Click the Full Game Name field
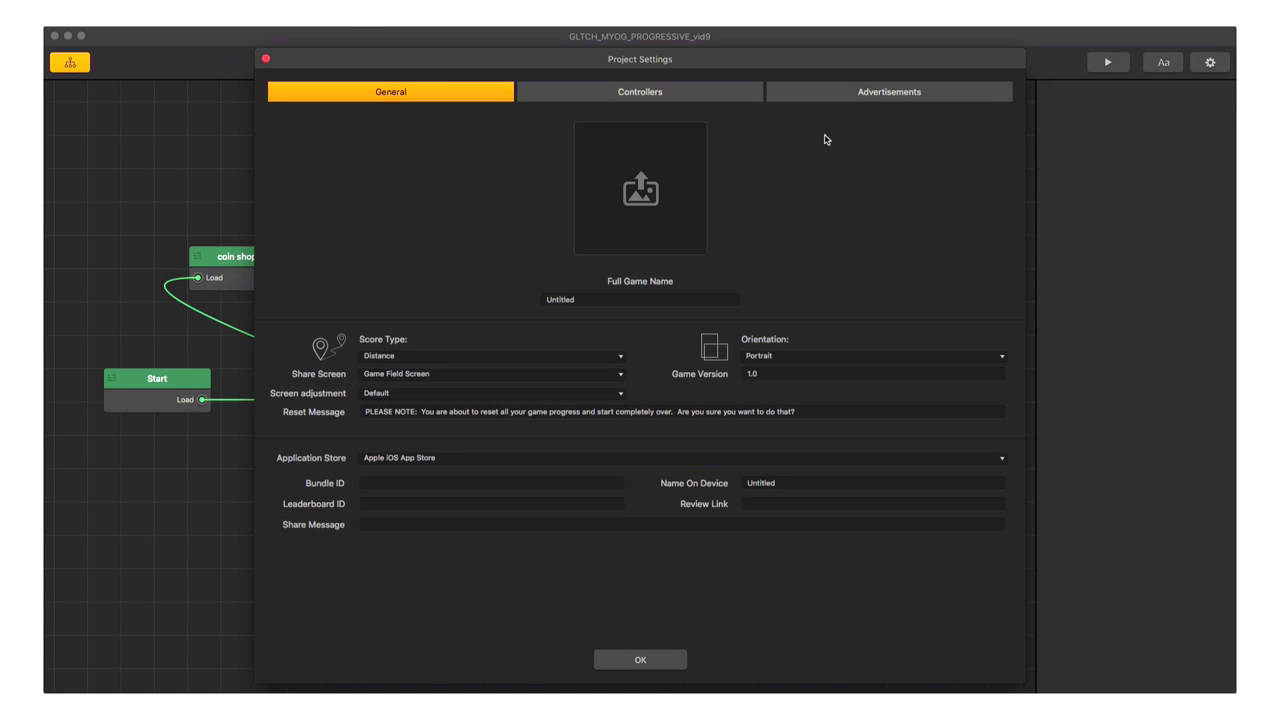The image size is (1280, 720). tap(640, 300)
